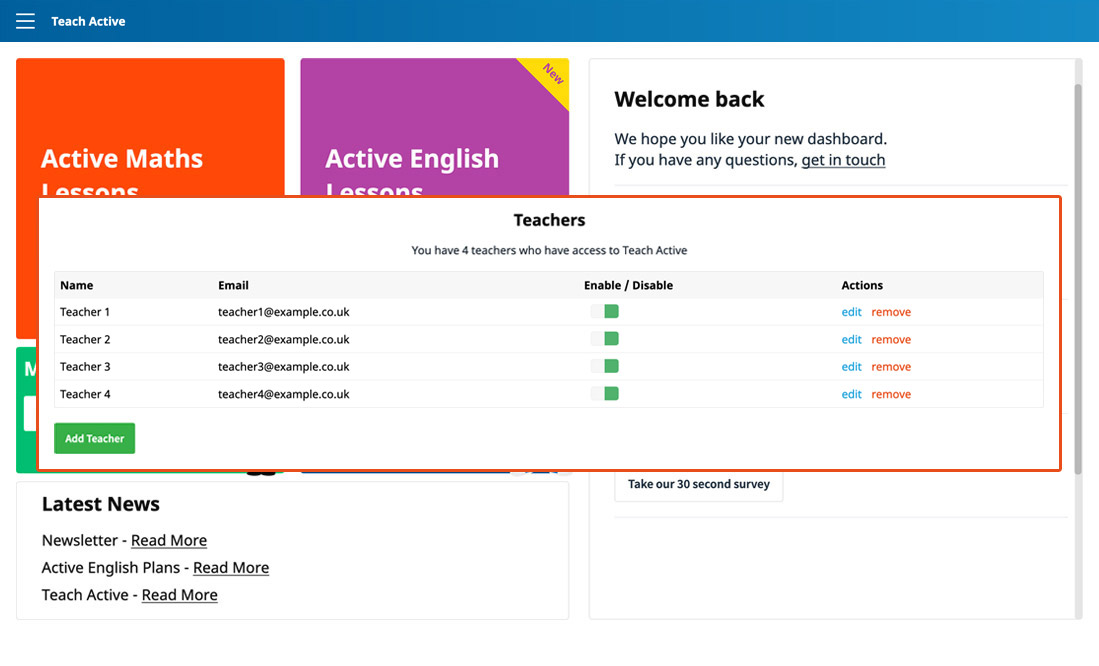Image resolution: width=1099 pixels, height=666 pixels.
Task: Click the Name column header
Action: [x=76, y=285]
